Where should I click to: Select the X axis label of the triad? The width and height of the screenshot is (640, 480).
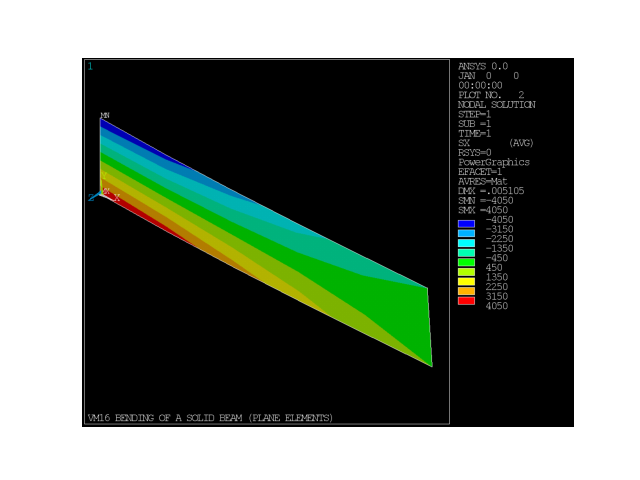[117, 198]
